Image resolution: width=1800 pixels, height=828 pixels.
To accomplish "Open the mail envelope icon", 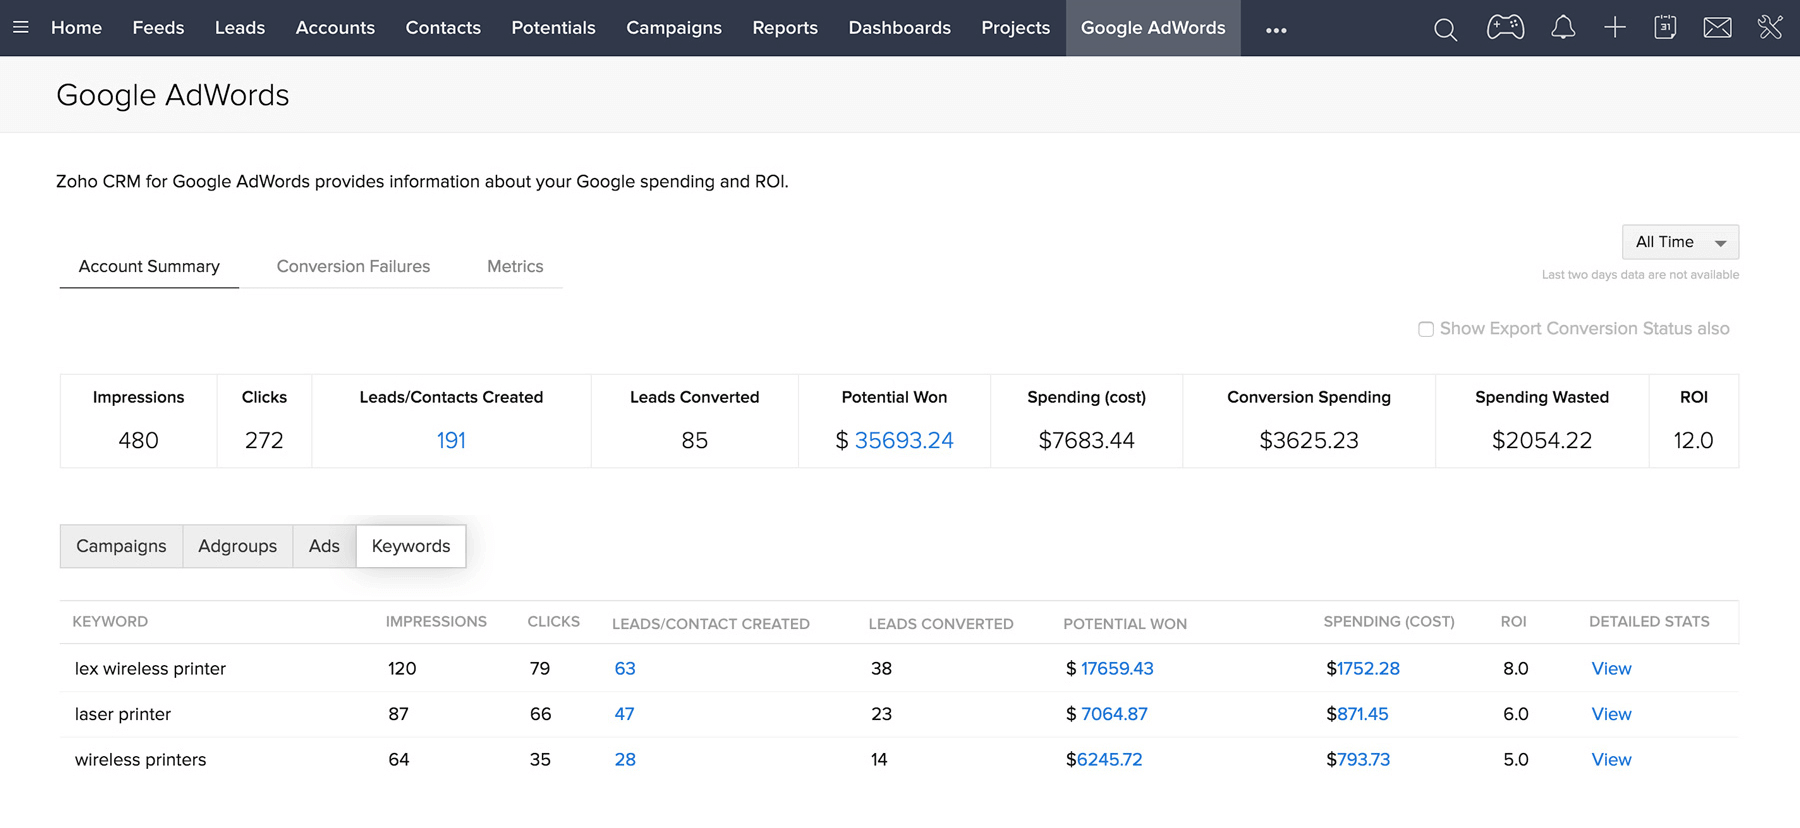I will (x=1717, y=28).
